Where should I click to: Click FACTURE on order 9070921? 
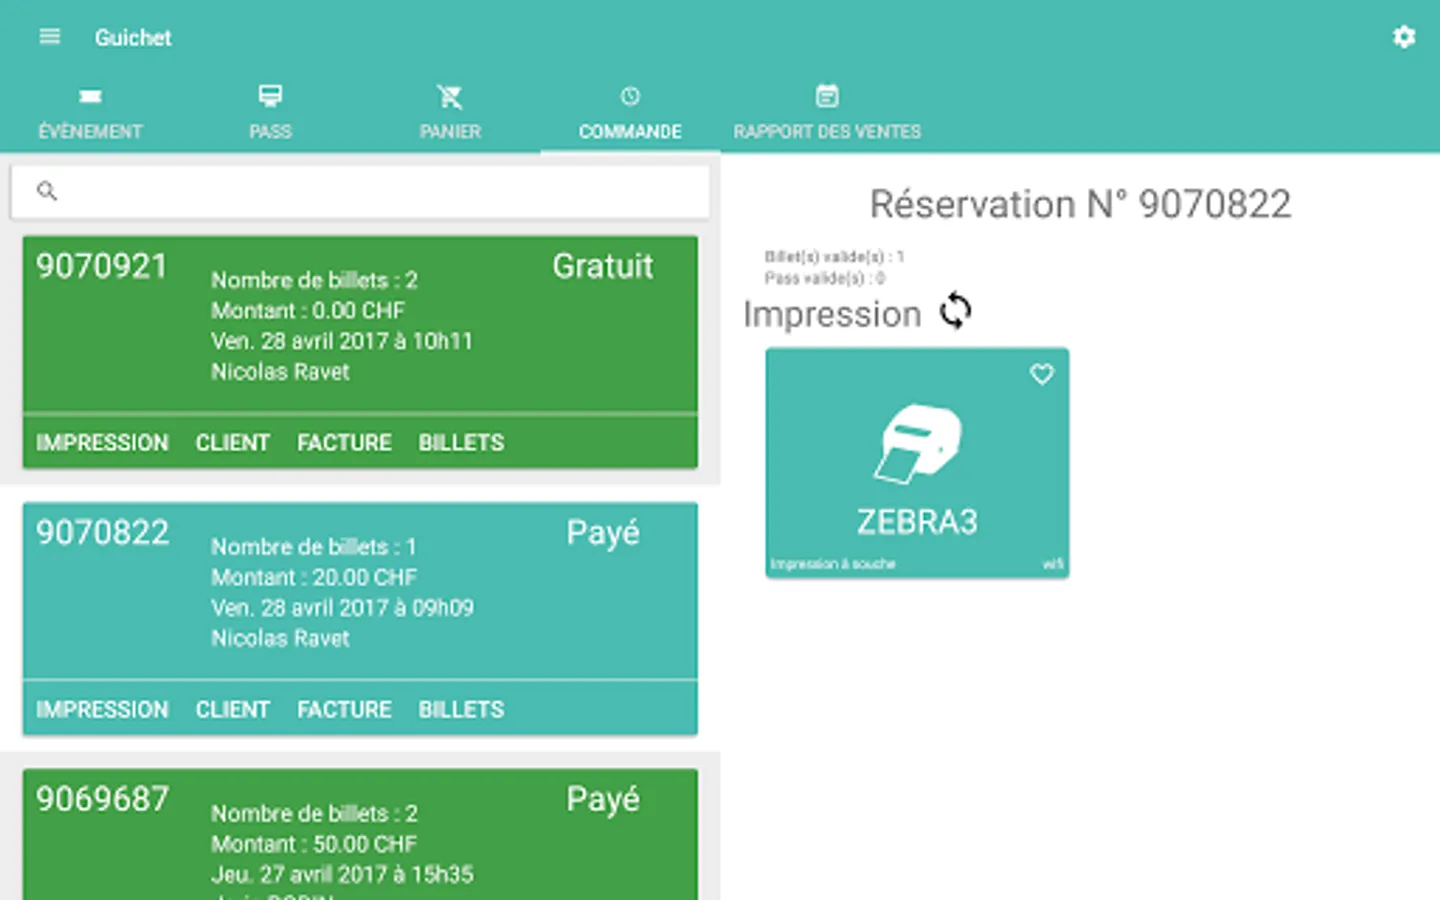(x=344, y=443)
